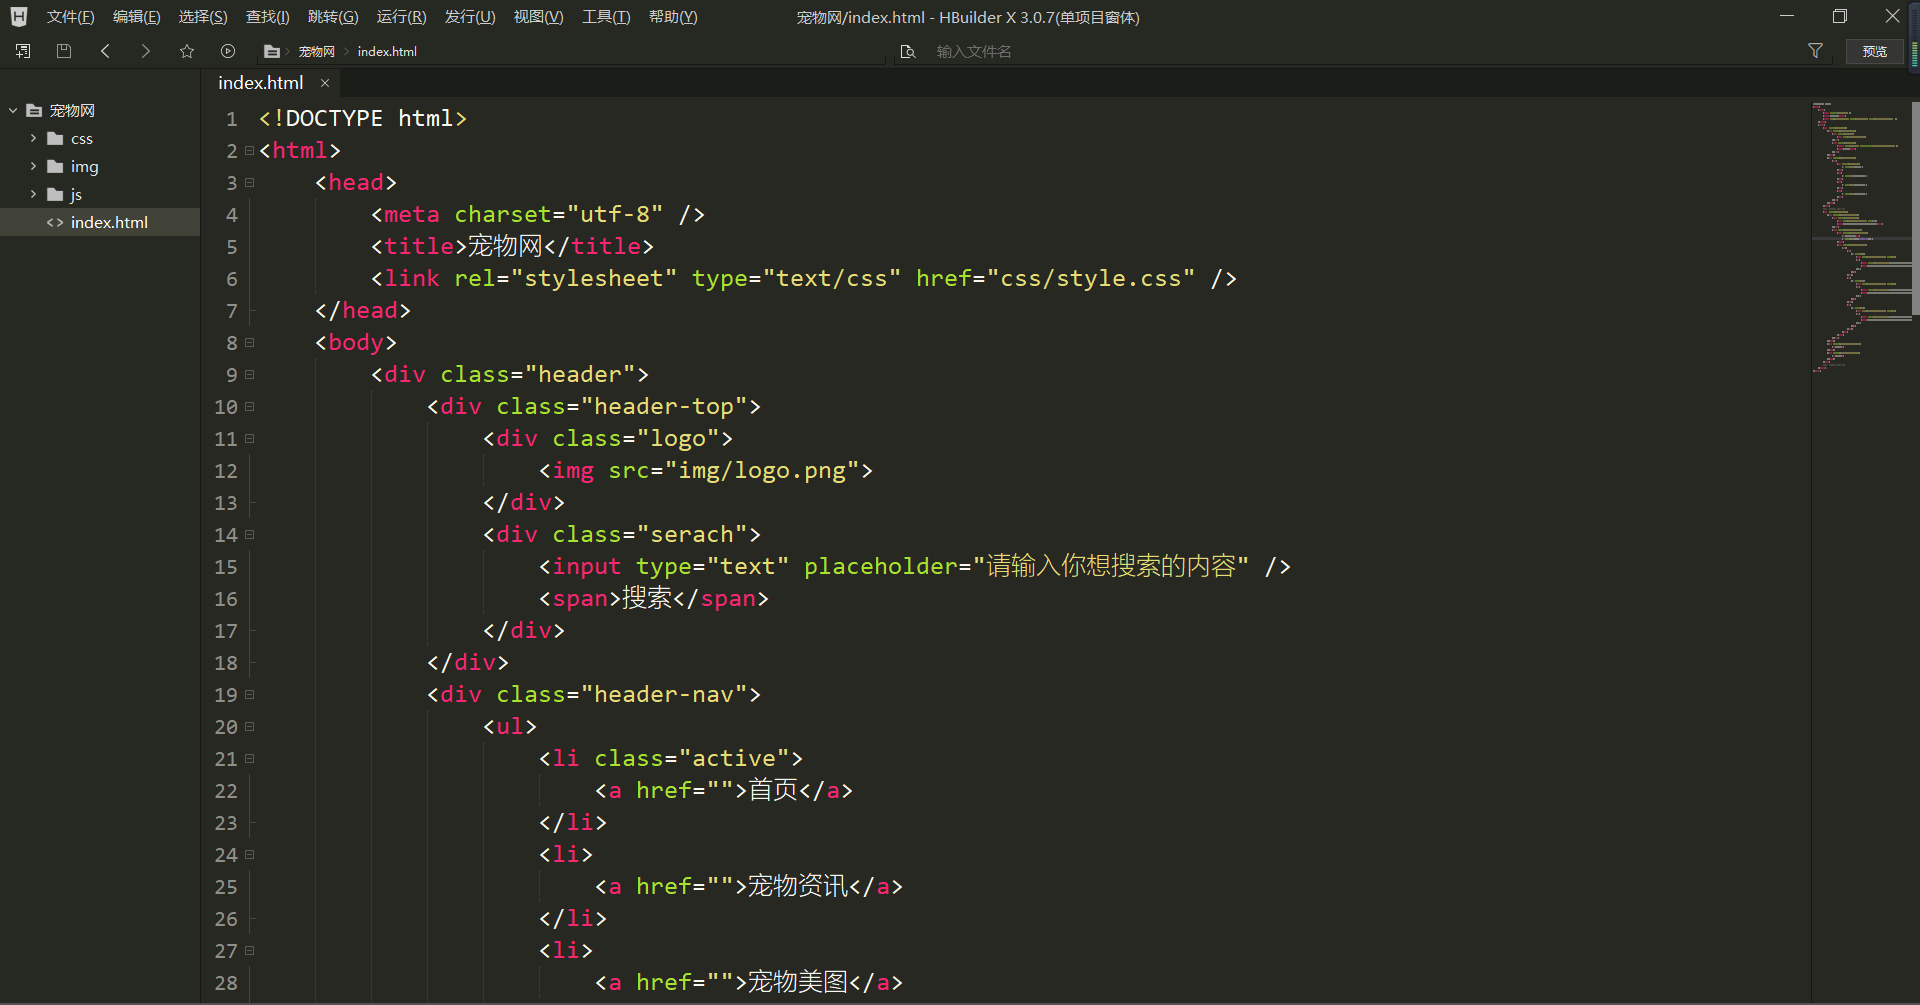Image resolution: width=1920 pixels, height=1005 pixels.
Task: Fold the header-top div on line 10
Action: [x=250, y=407]
